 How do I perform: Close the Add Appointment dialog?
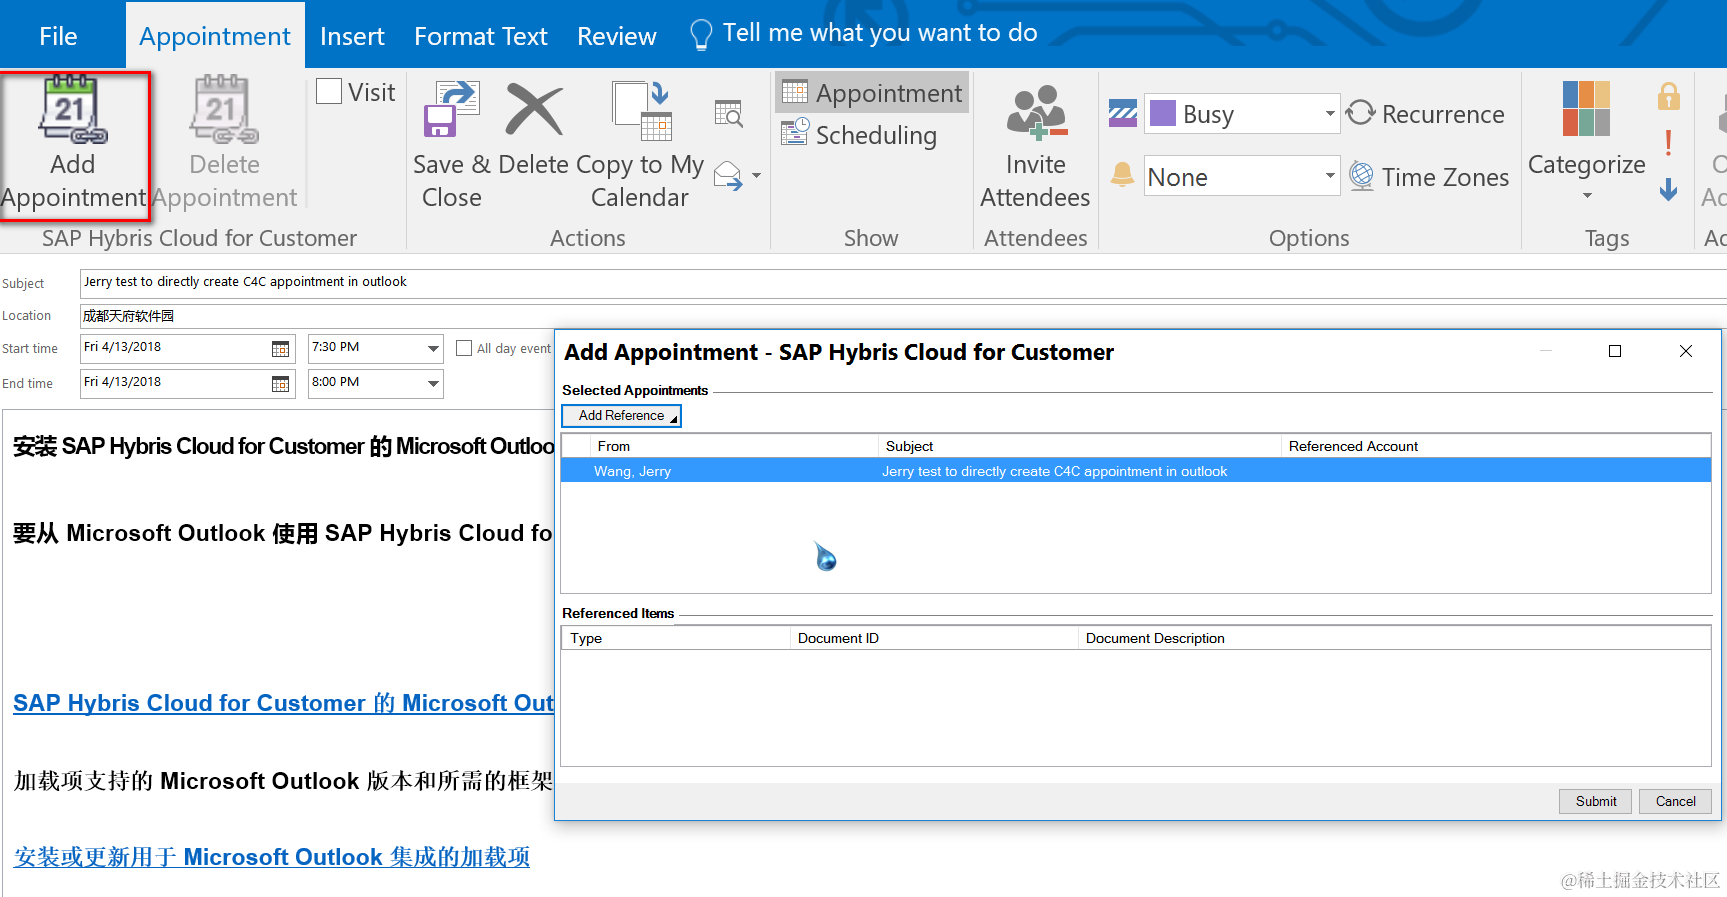1686,351
